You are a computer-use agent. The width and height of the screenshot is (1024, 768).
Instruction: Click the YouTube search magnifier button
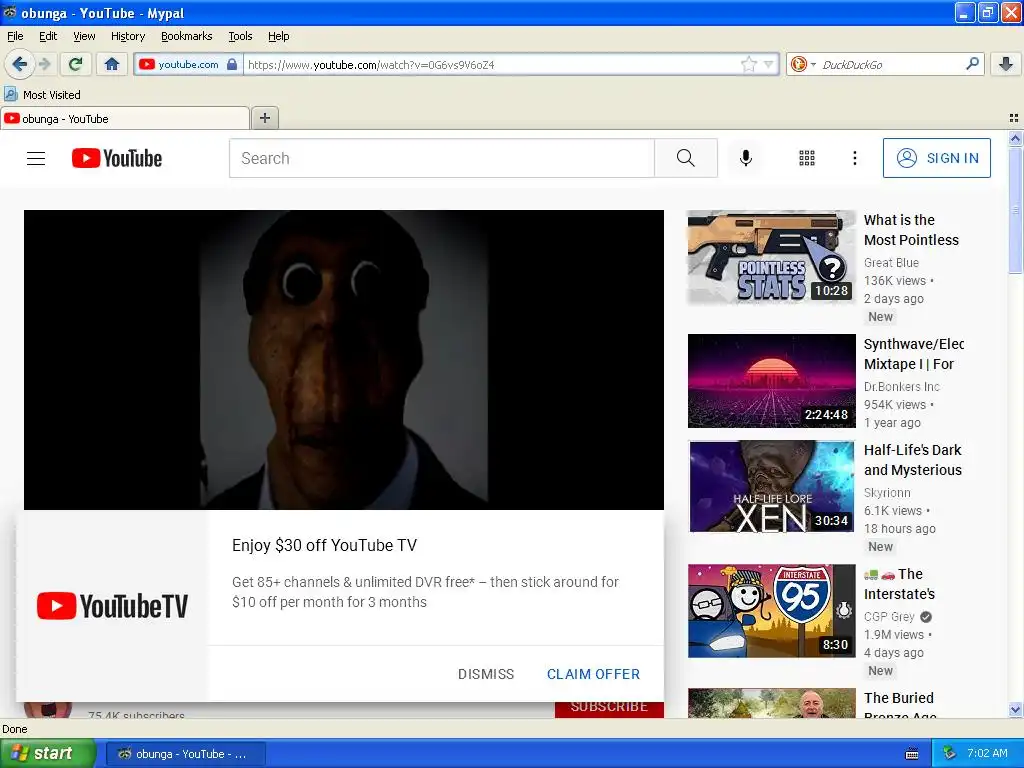tap(686, 158)
